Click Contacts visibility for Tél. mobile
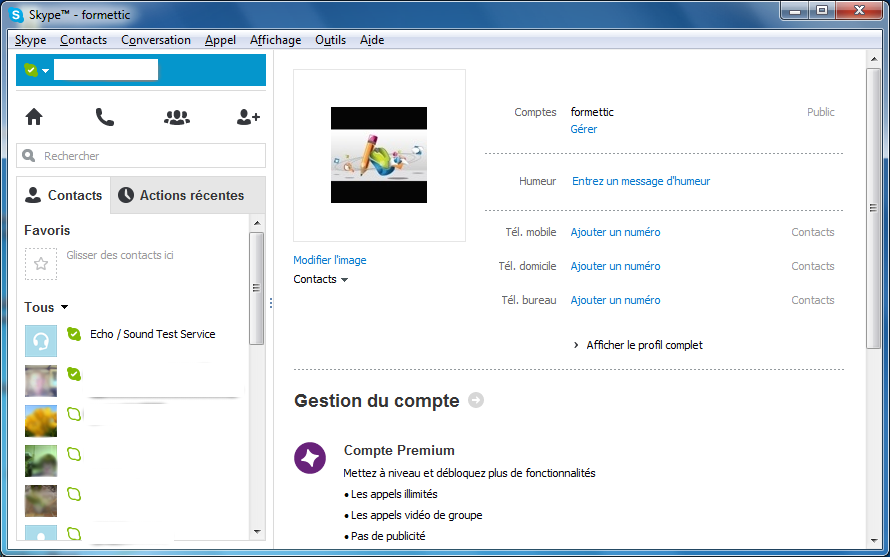 tap(813, 232)
